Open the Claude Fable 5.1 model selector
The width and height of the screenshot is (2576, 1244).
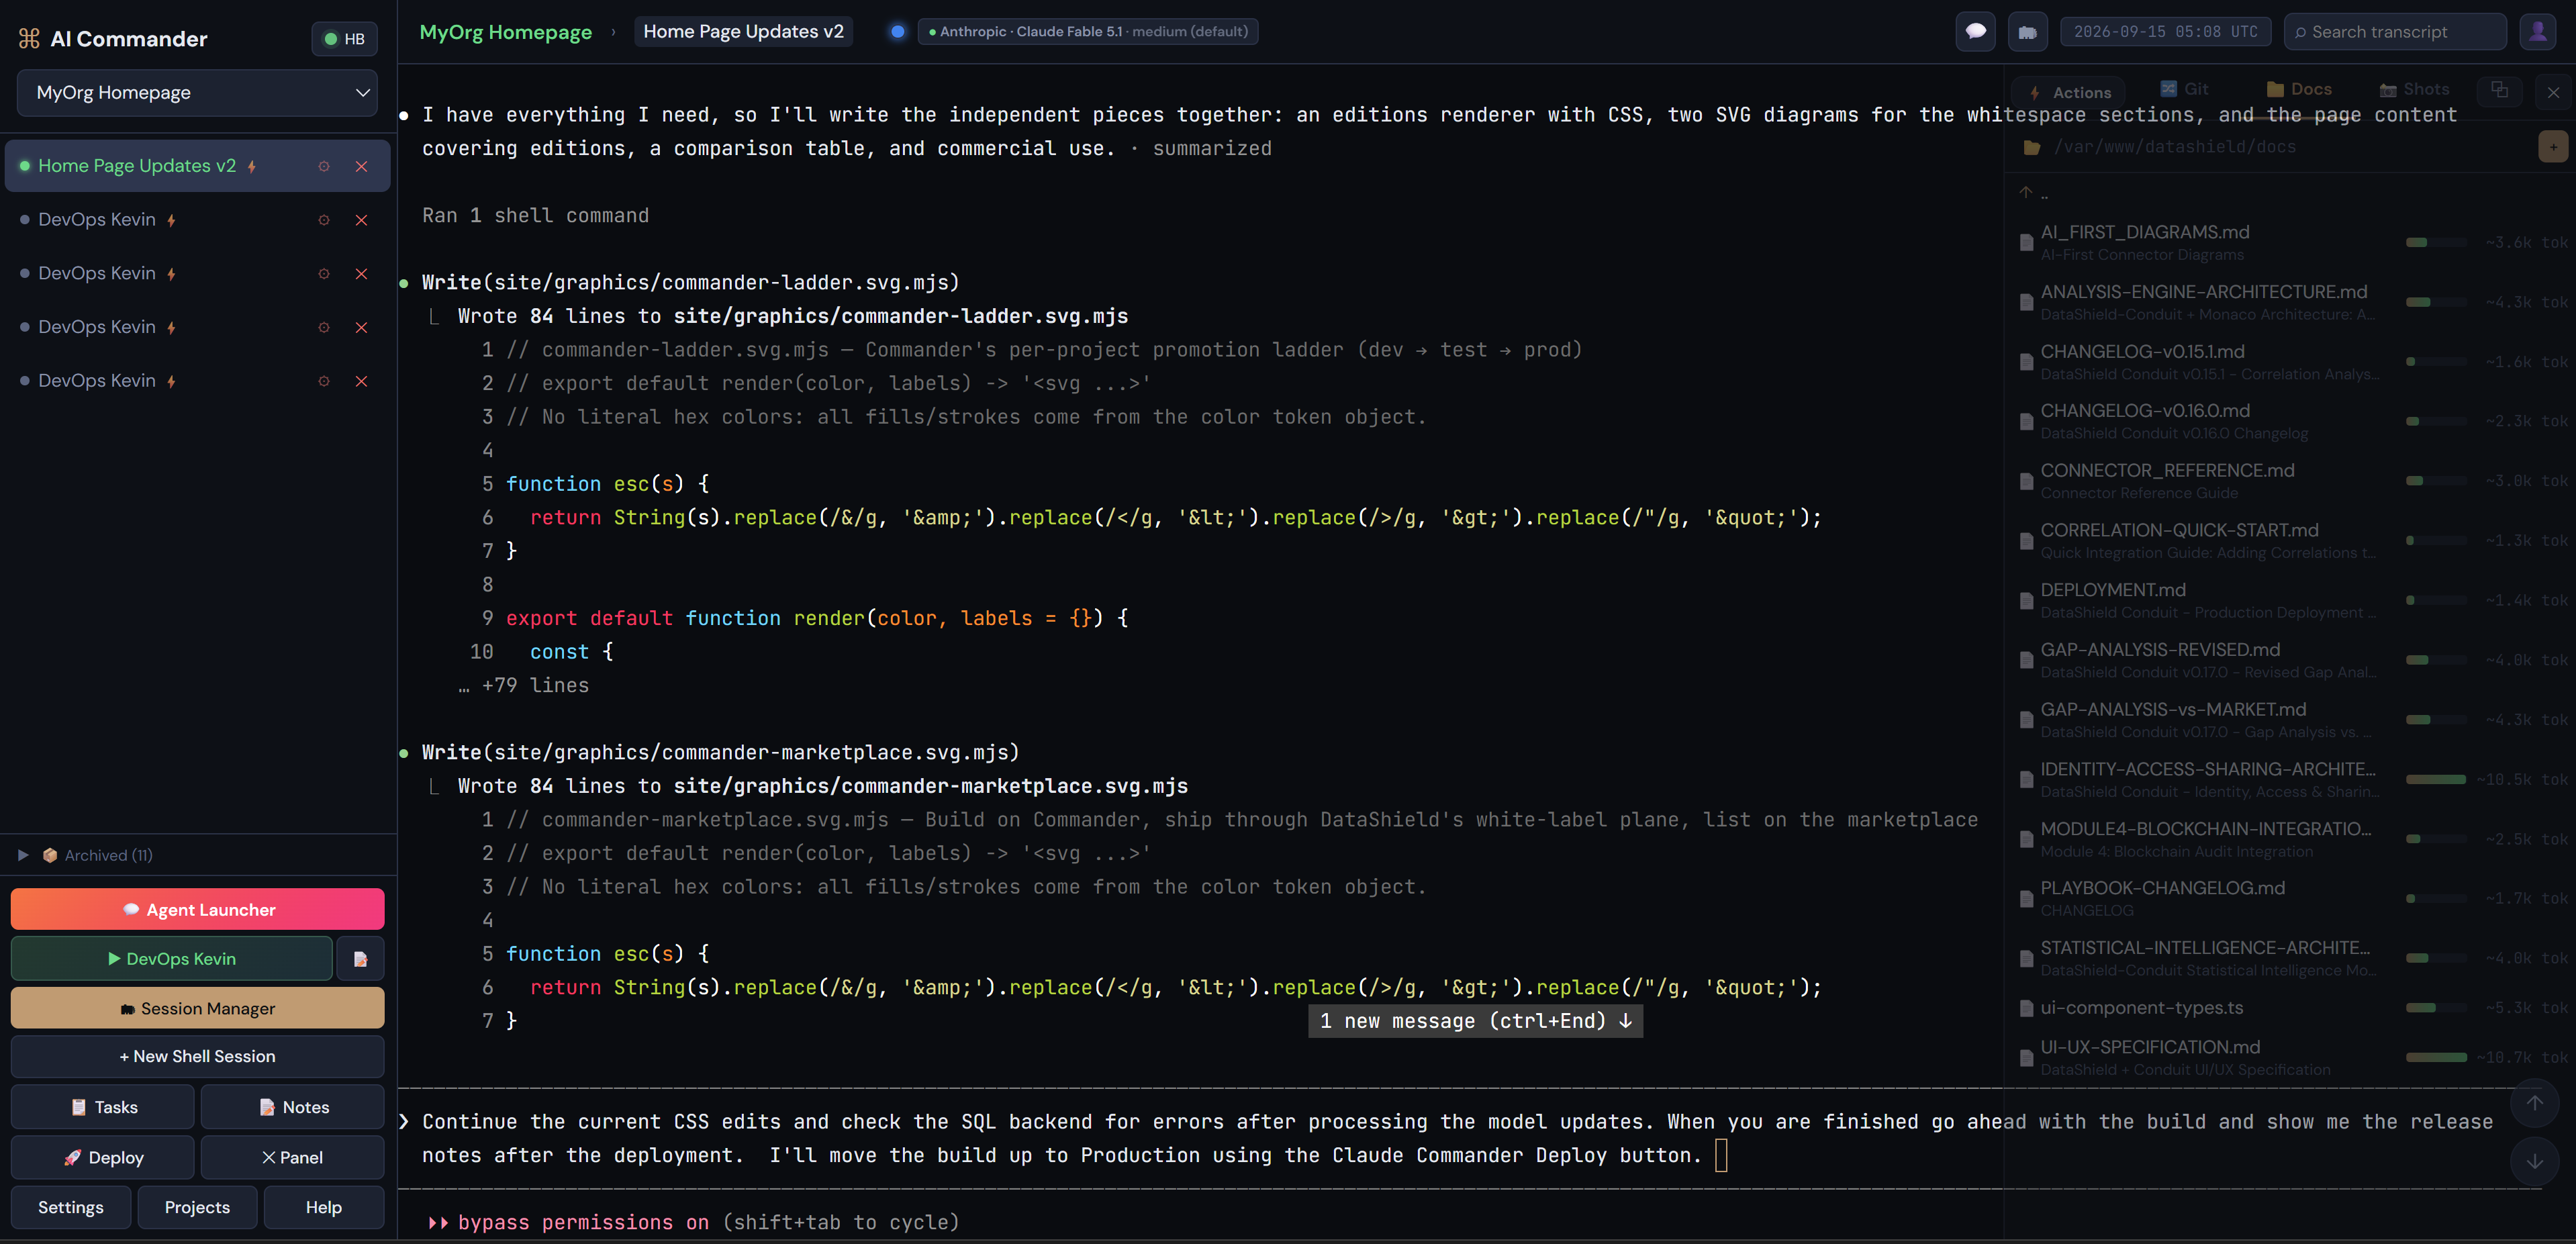(x=1087, y=32)
